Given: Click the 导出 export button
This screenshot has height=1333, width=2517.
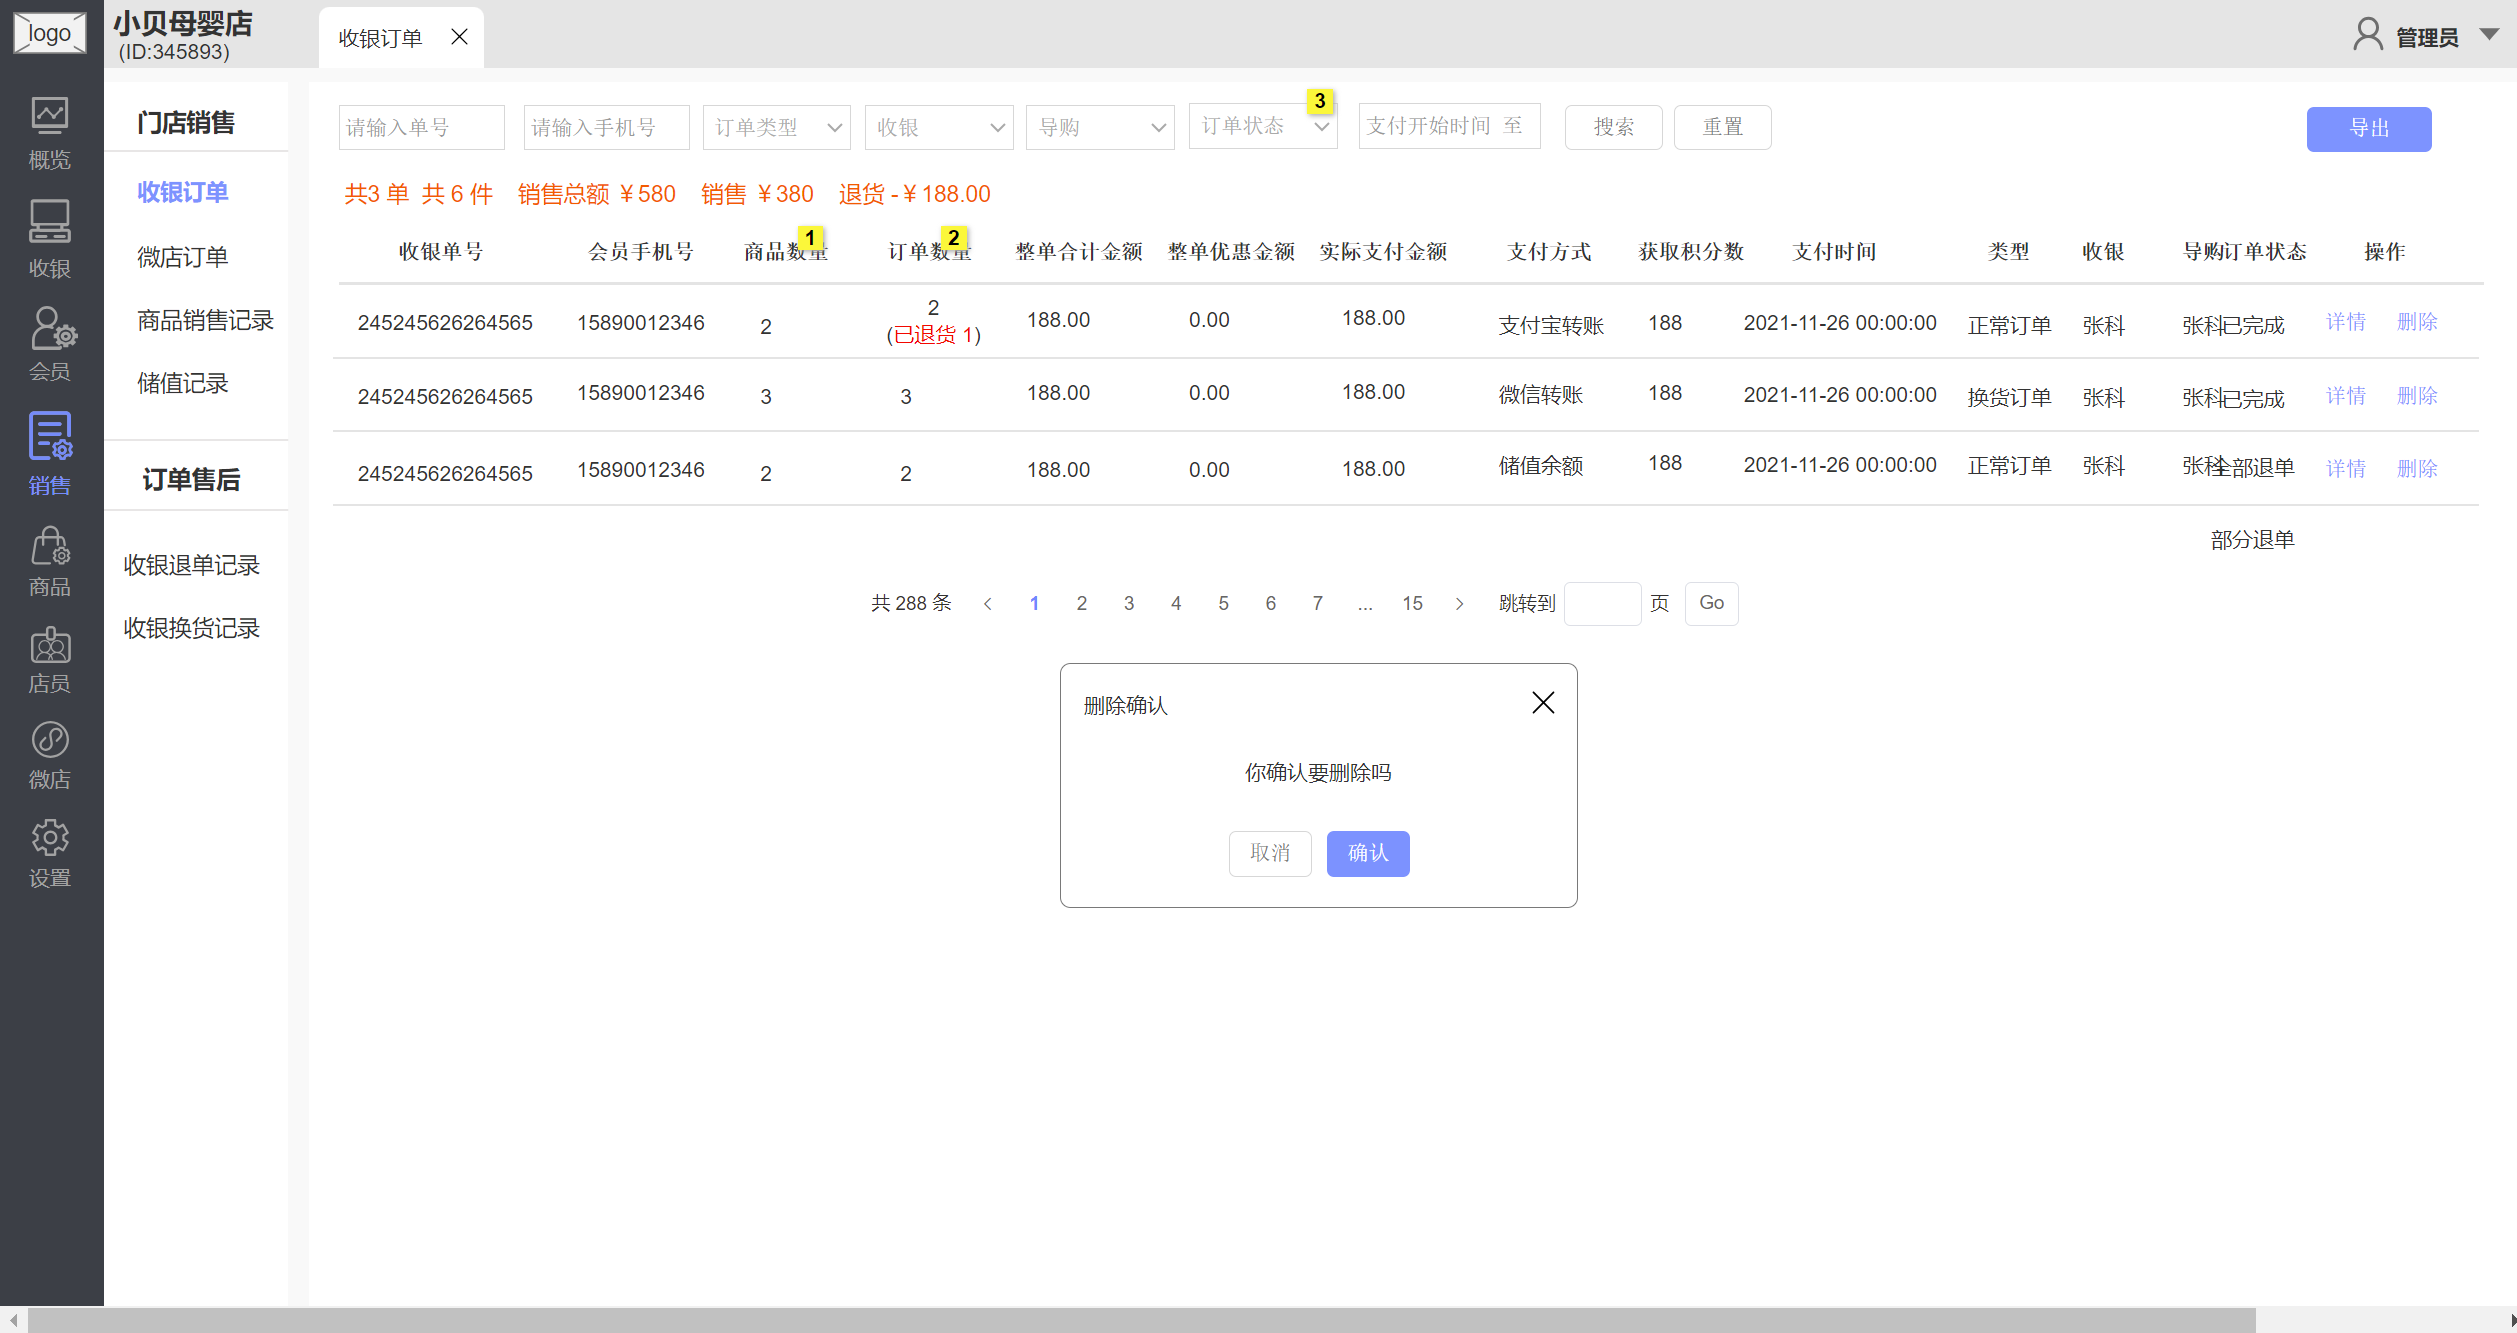Looking at the screenshot, I should [x=2369, y=129].
